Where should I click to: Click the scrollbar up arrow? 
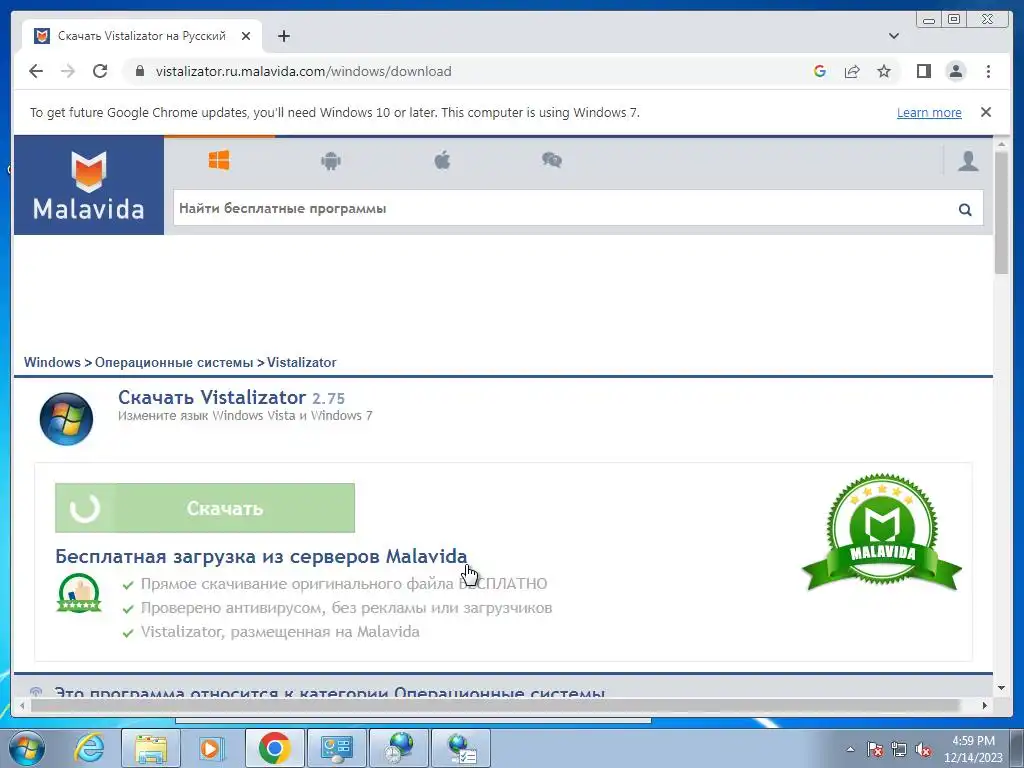point(1002,144)
